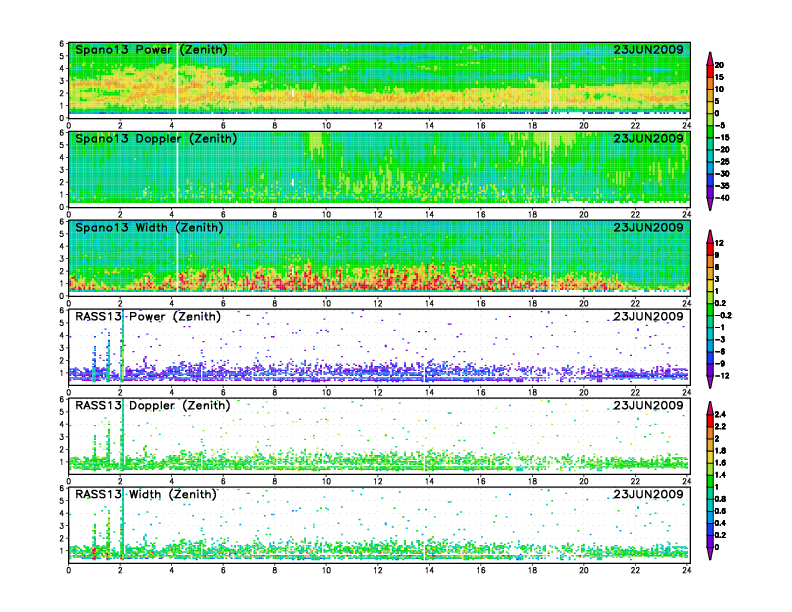Screen dimensions: 792x612
Task: Click x-axis tick "12" under Spano13 Power panel
Action: coord(378,126)
